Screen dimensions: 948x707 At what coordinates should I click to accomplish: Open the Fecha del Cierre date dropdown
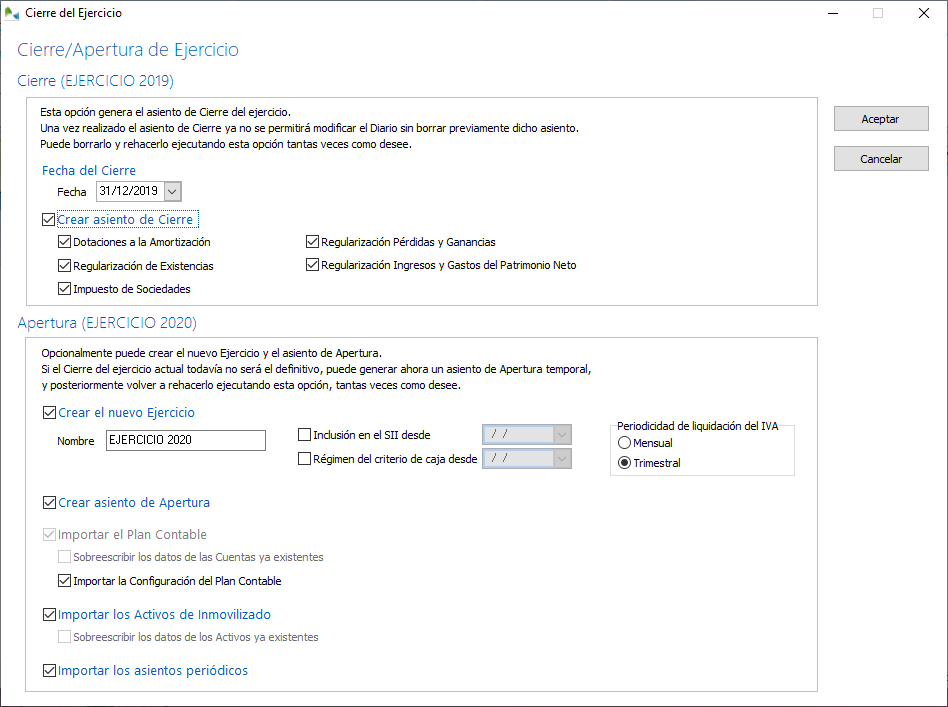click(172, 191)
